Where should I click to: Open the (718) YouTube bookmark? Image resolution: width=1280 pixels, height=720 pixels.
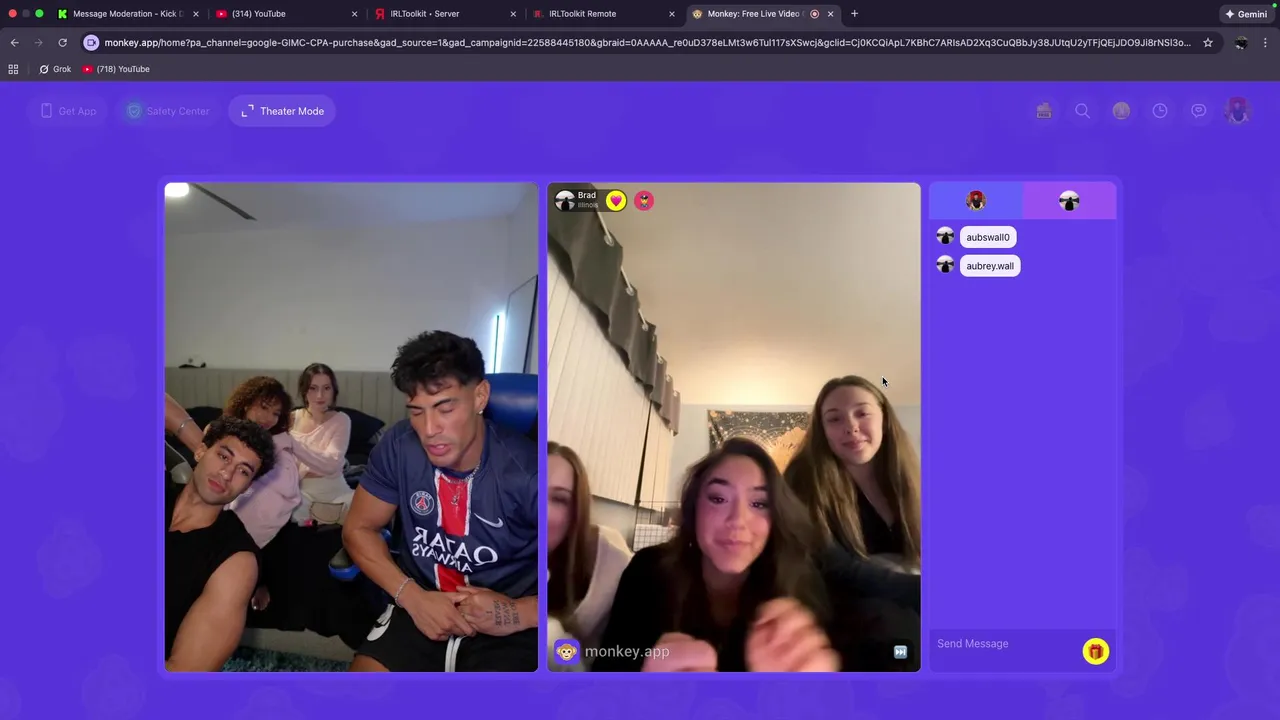click(x=116, y=69)
